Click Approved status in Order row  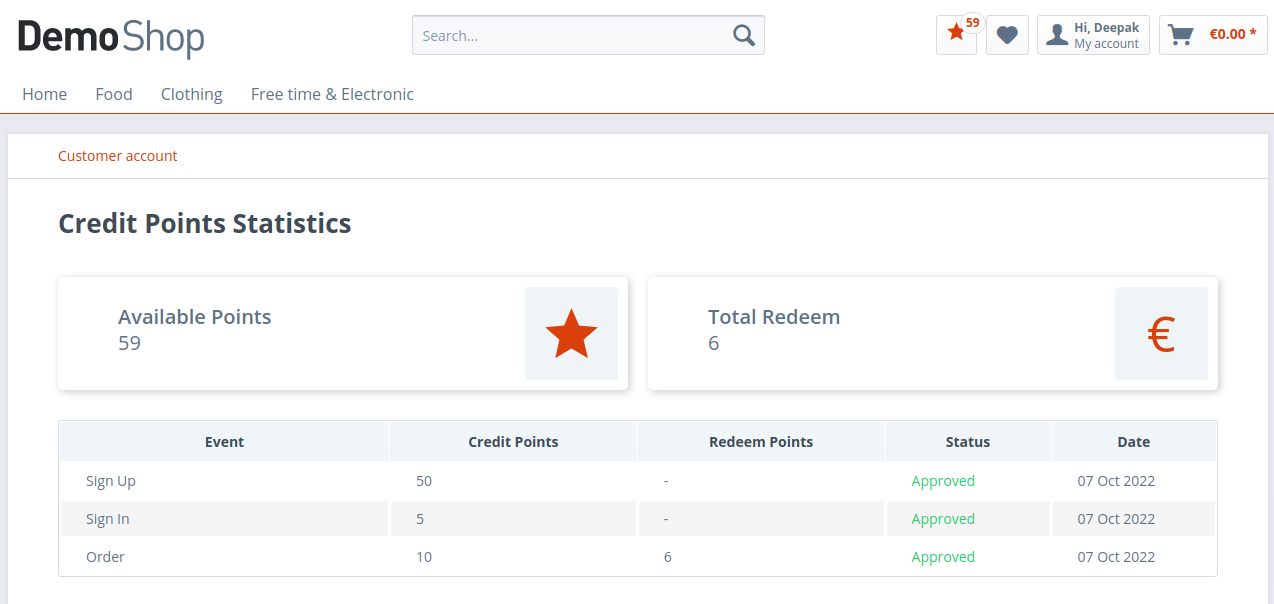[943, 557]
